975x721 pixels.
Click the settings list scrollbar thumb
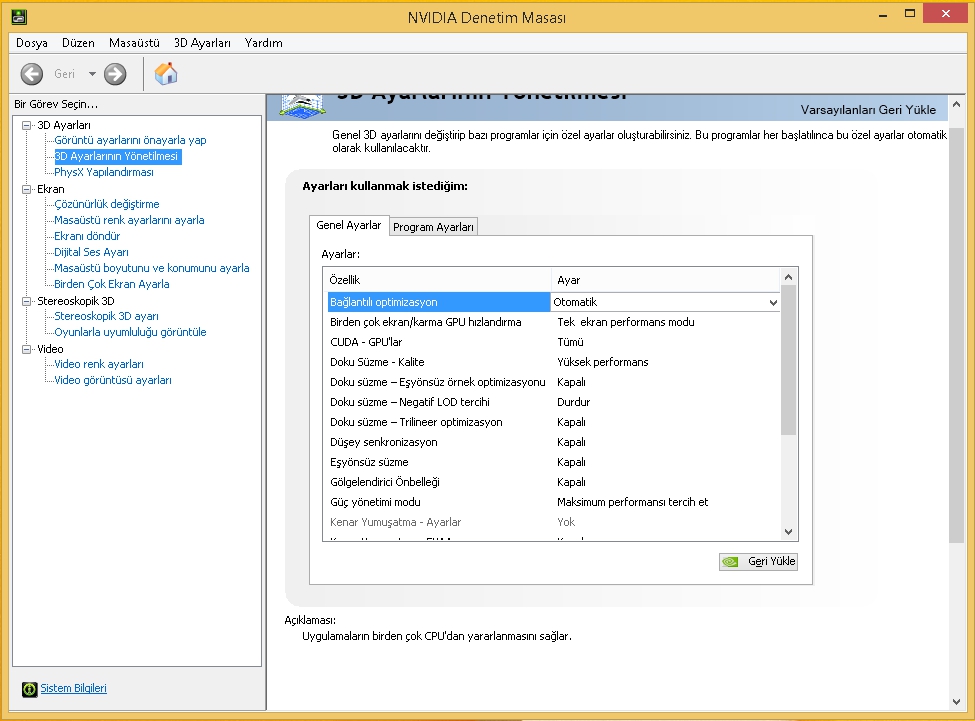point(788,360)
